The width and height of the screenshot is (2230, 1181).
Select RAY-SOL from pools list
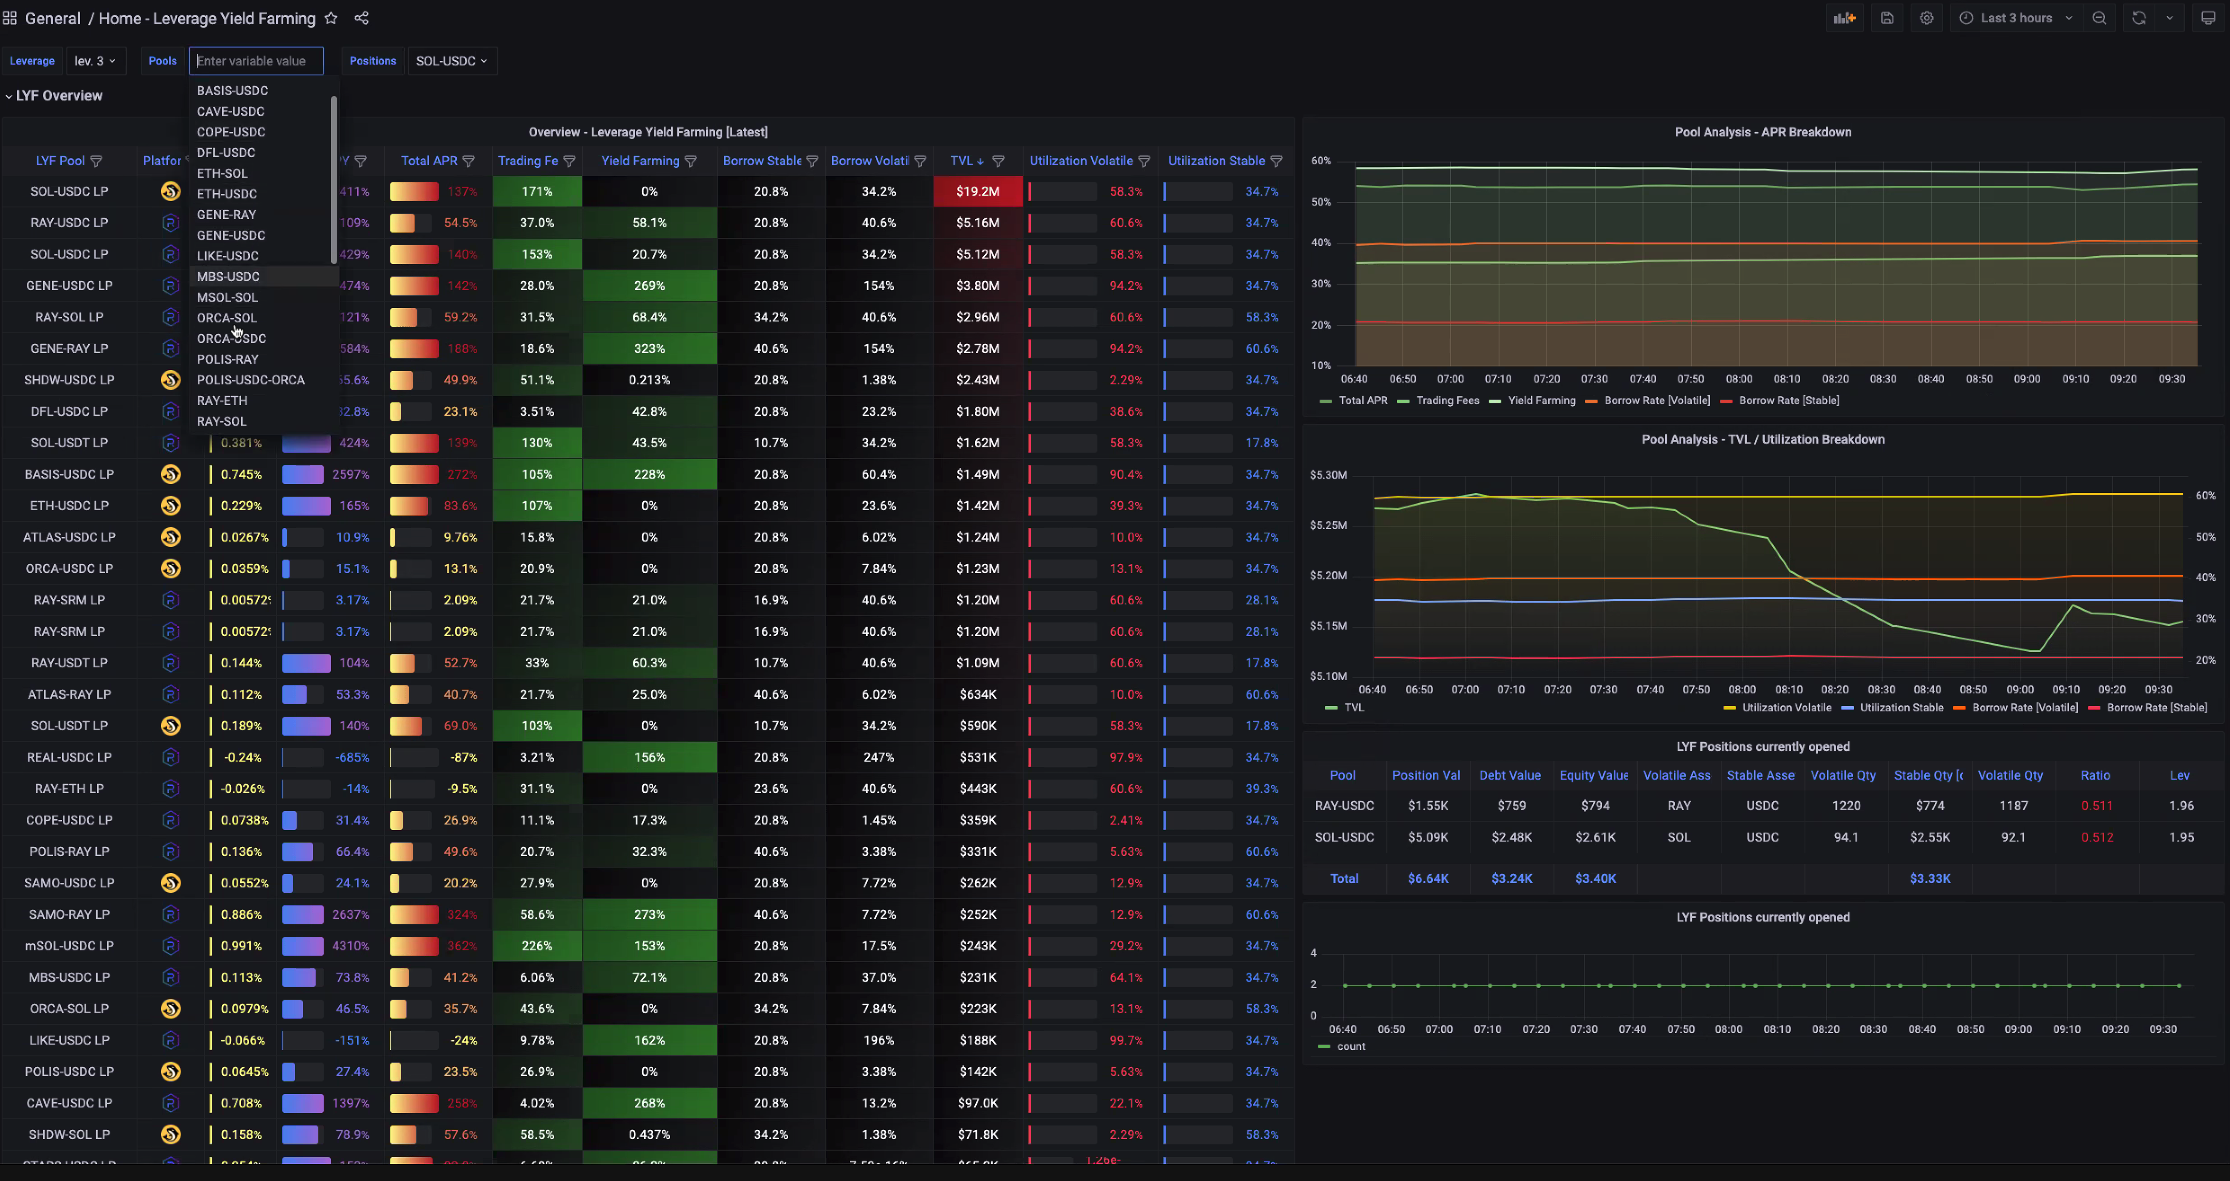(x=221, y=421)
